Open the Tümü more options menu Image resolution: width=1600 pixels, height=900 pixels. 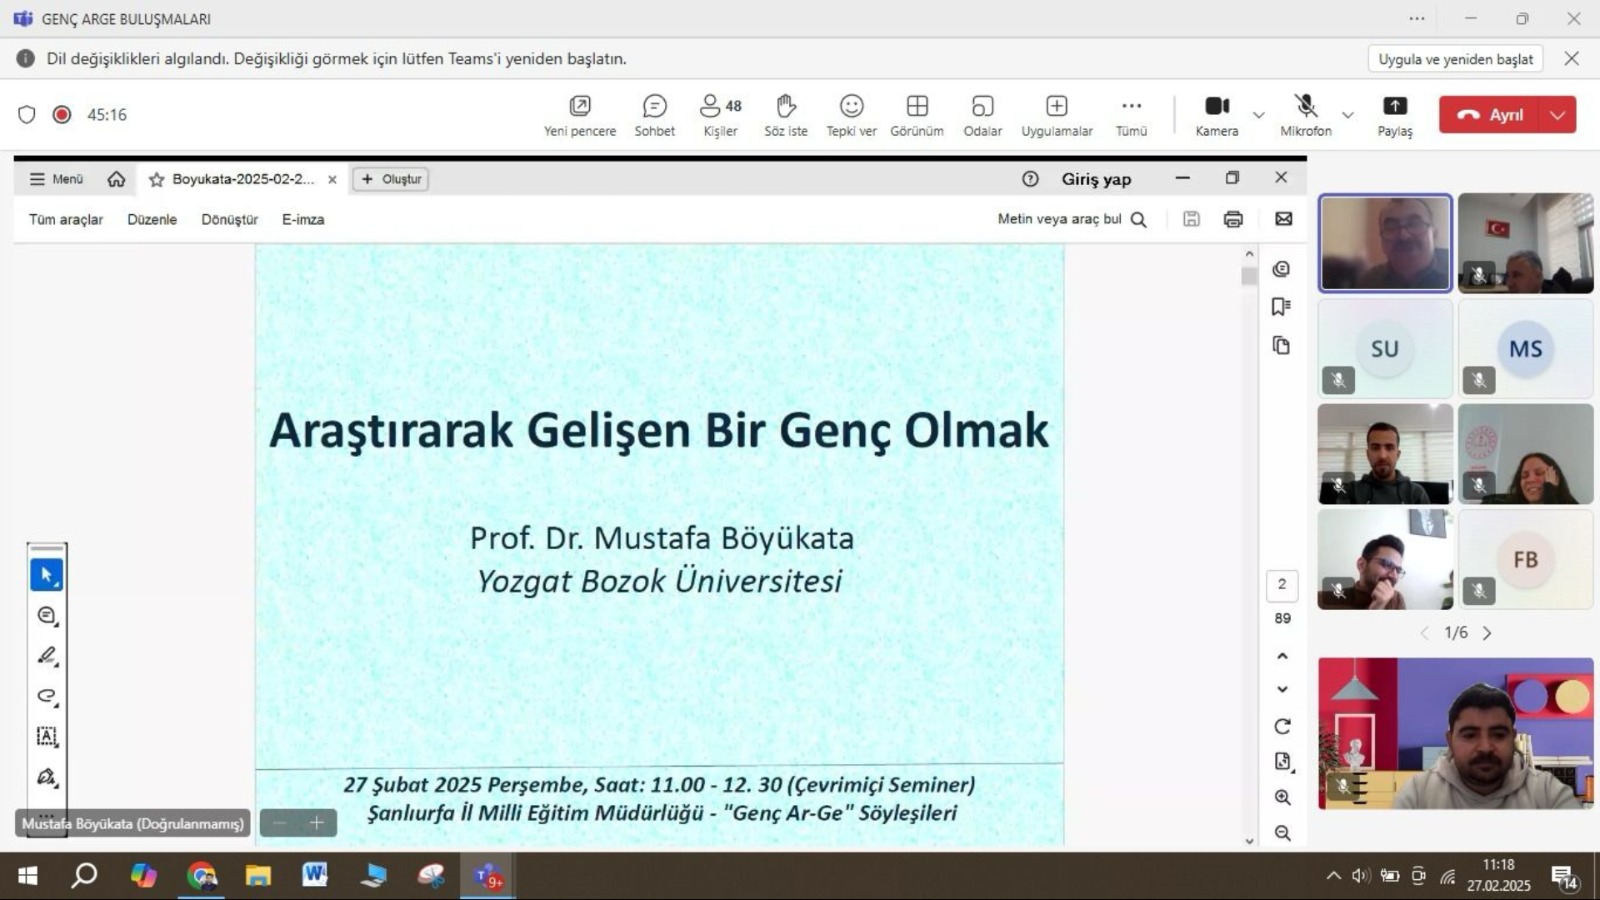tap(1131, 115)
